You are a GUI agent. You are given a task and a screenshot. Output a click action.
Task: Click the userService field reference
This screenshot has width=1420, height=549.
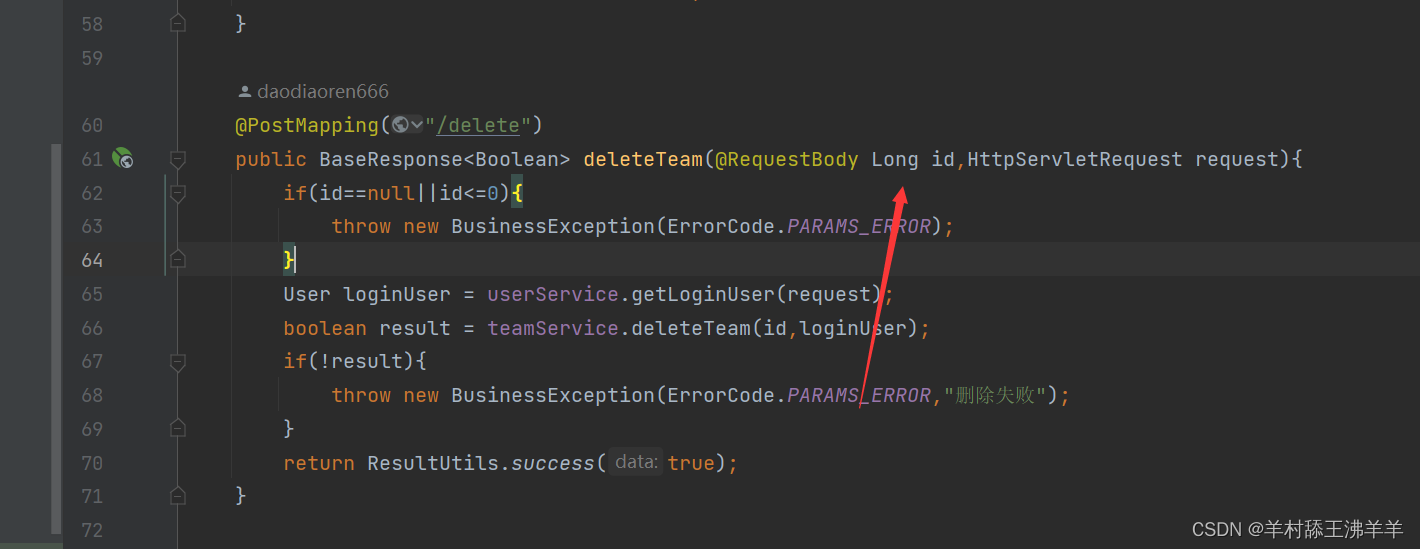click(553, 294)
